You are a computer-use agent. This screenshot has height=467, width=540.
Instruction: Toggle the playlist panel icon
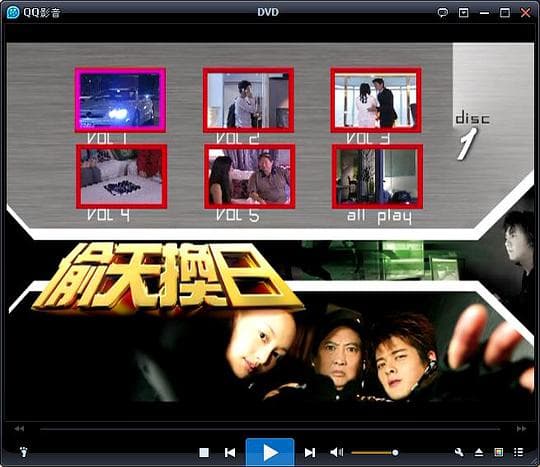[x=518, y=452]
